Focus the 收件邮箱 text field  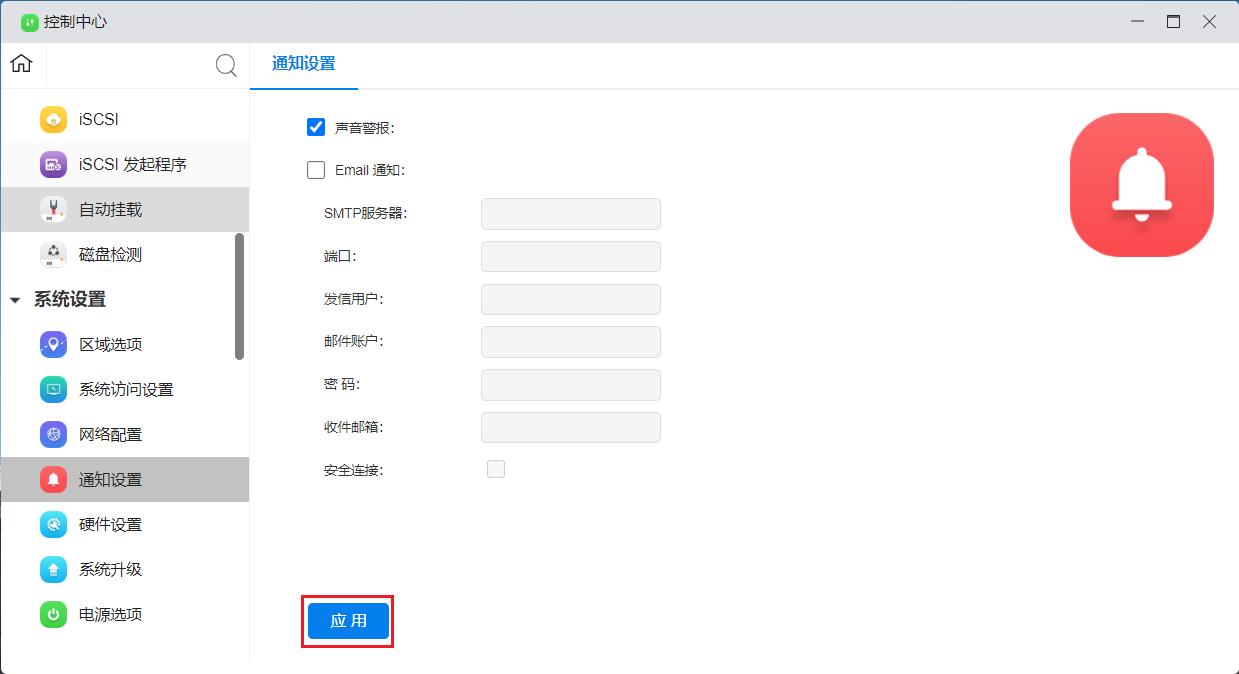click(x=570, y=427)
